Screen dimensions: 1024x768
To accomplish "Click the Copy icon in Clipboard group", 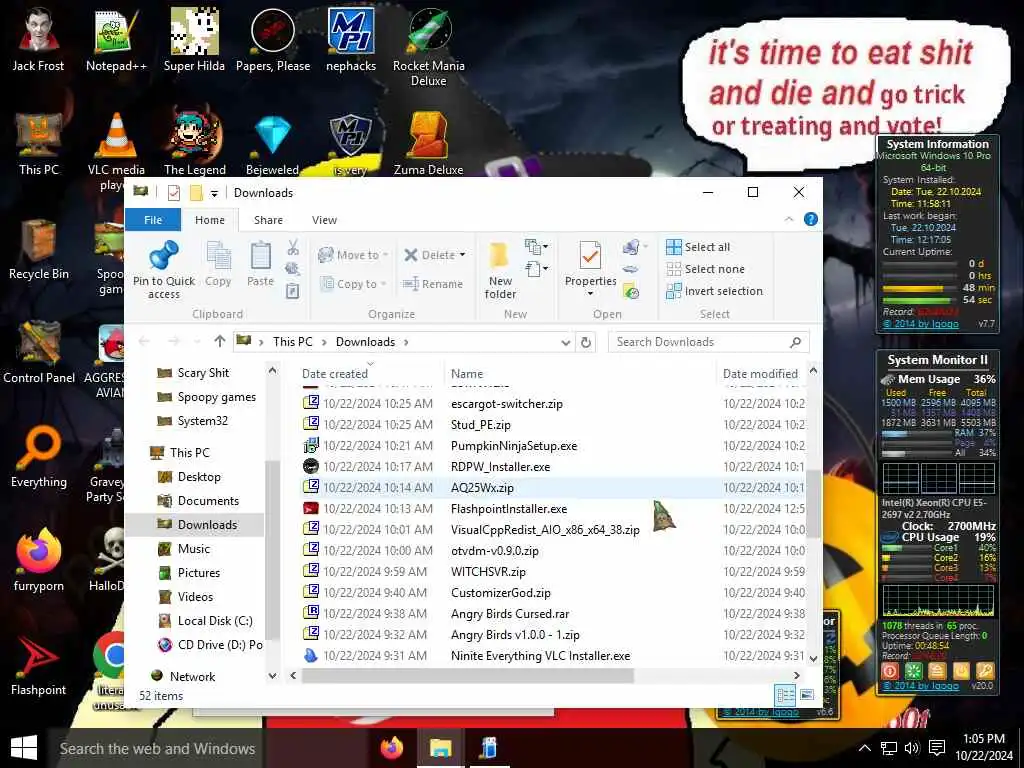I will (x=218, y=256).
